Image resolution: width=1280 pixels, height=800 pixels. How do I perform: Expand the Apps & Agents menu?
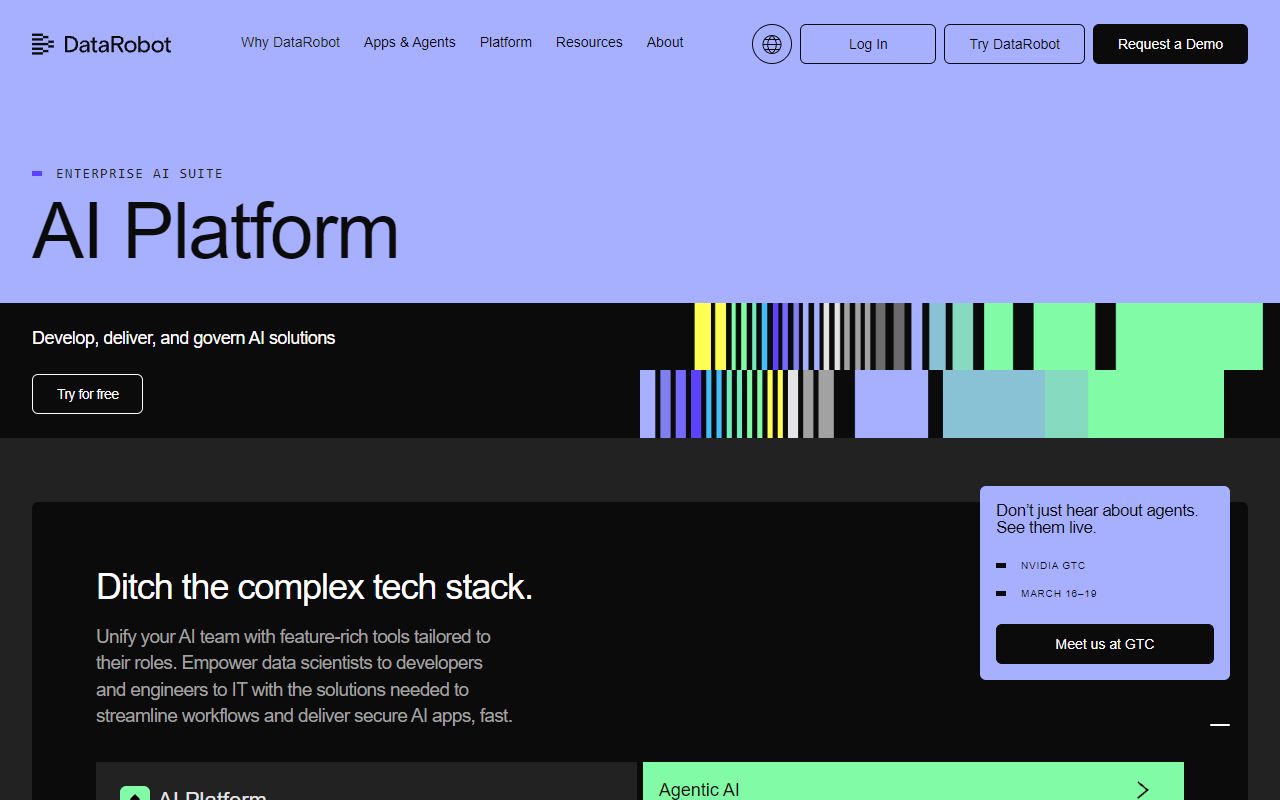pyautogui.click(x=409, y=42)
